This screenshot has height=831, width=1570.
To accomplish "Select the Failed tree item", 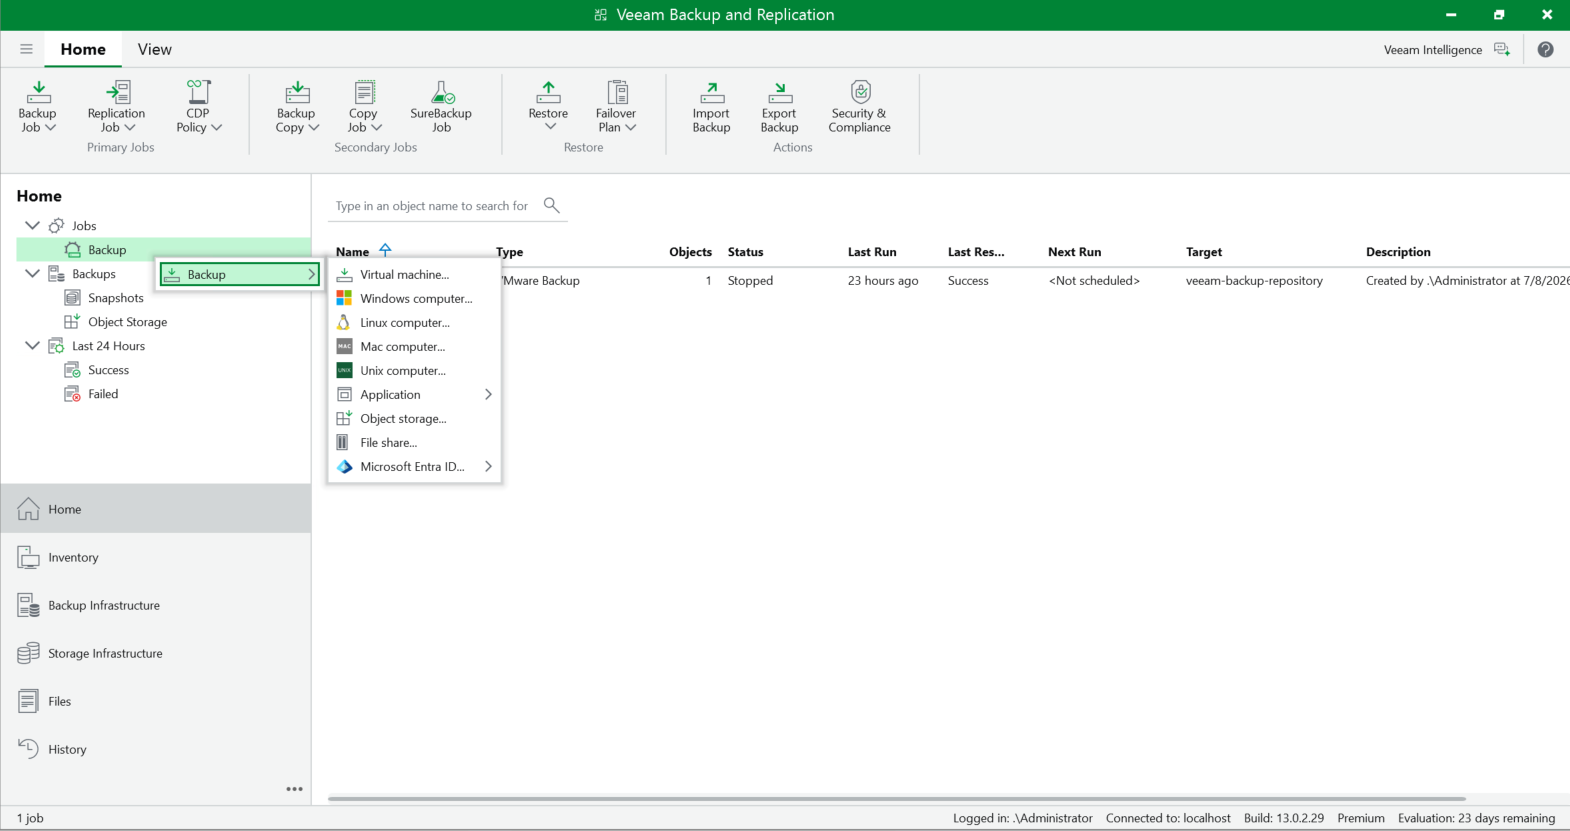I will pos(103,394).
